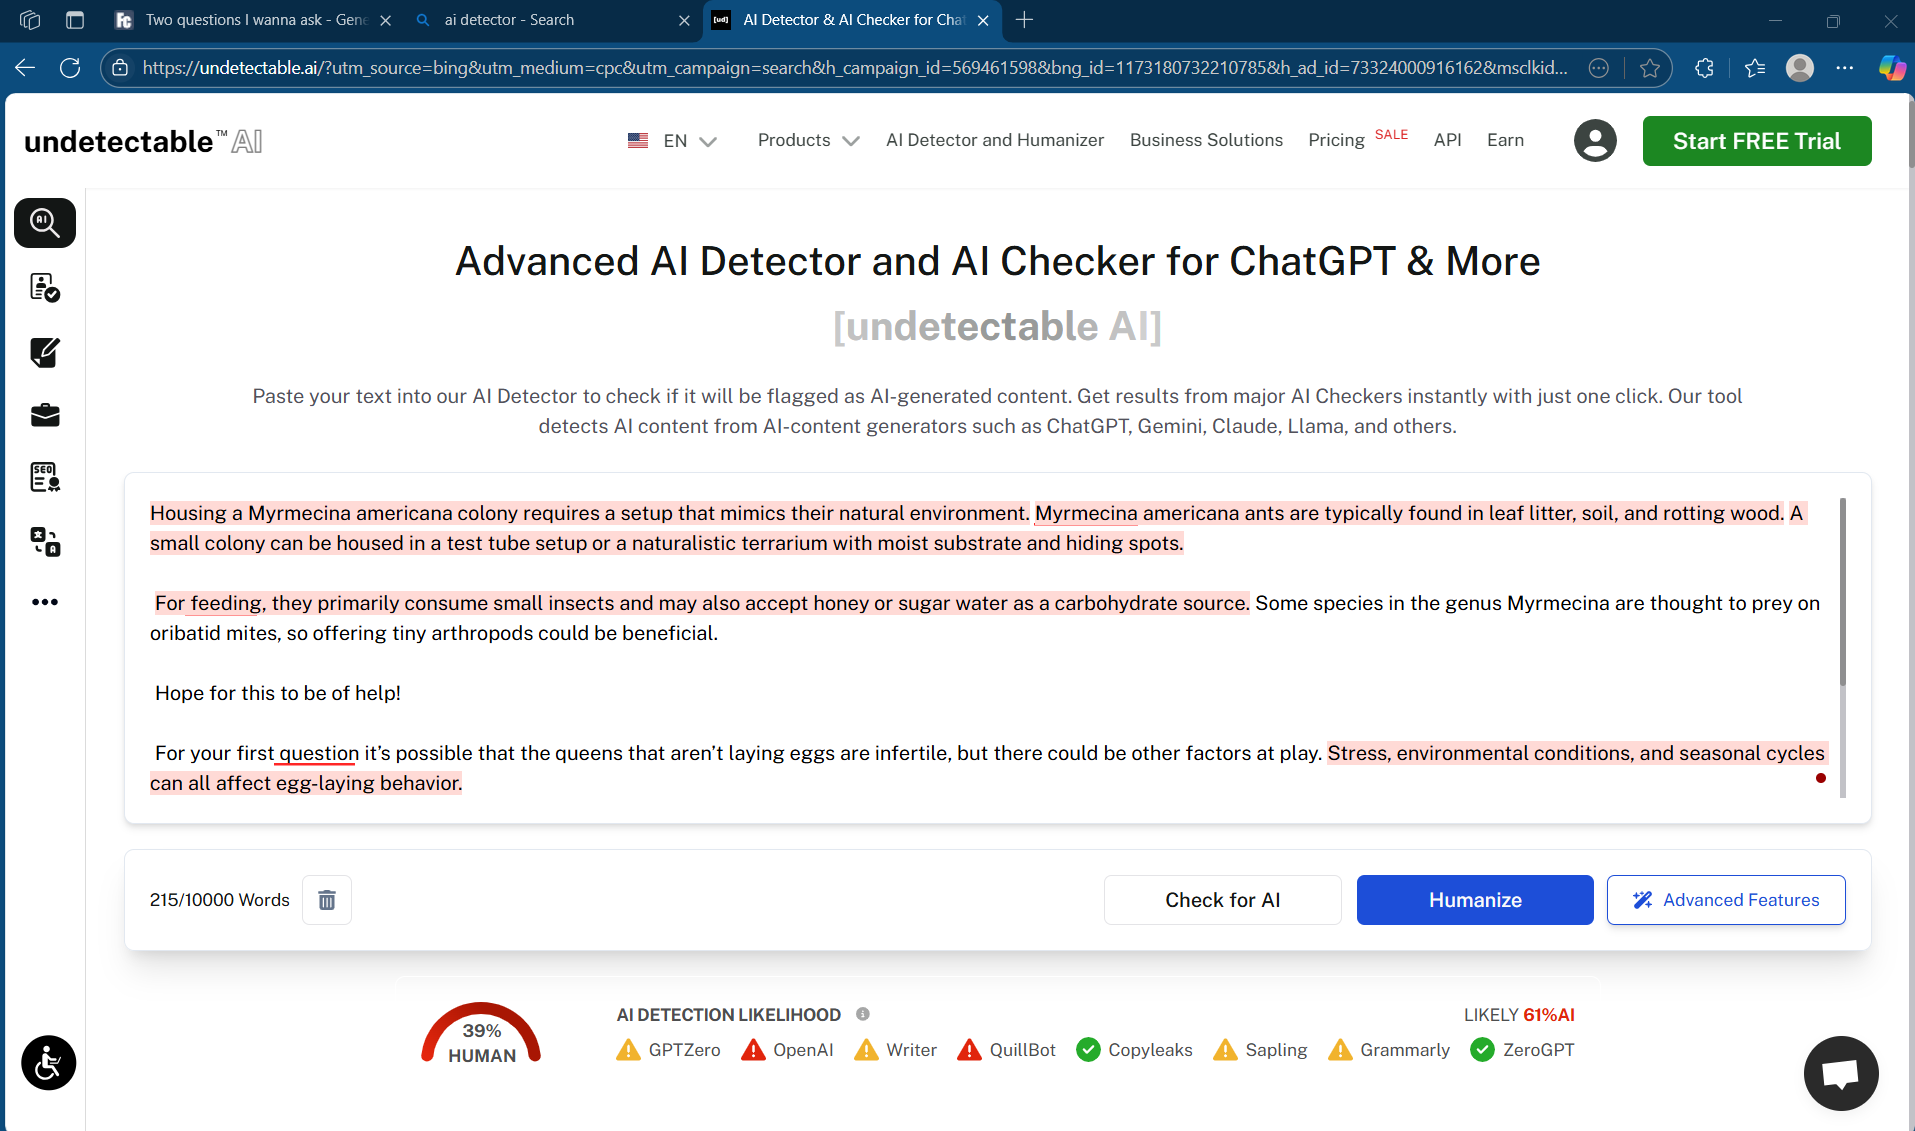Open the briefcase sidebar icon
The width and height of the screenshot is (1915, 1131).
[x=45, y=415]
